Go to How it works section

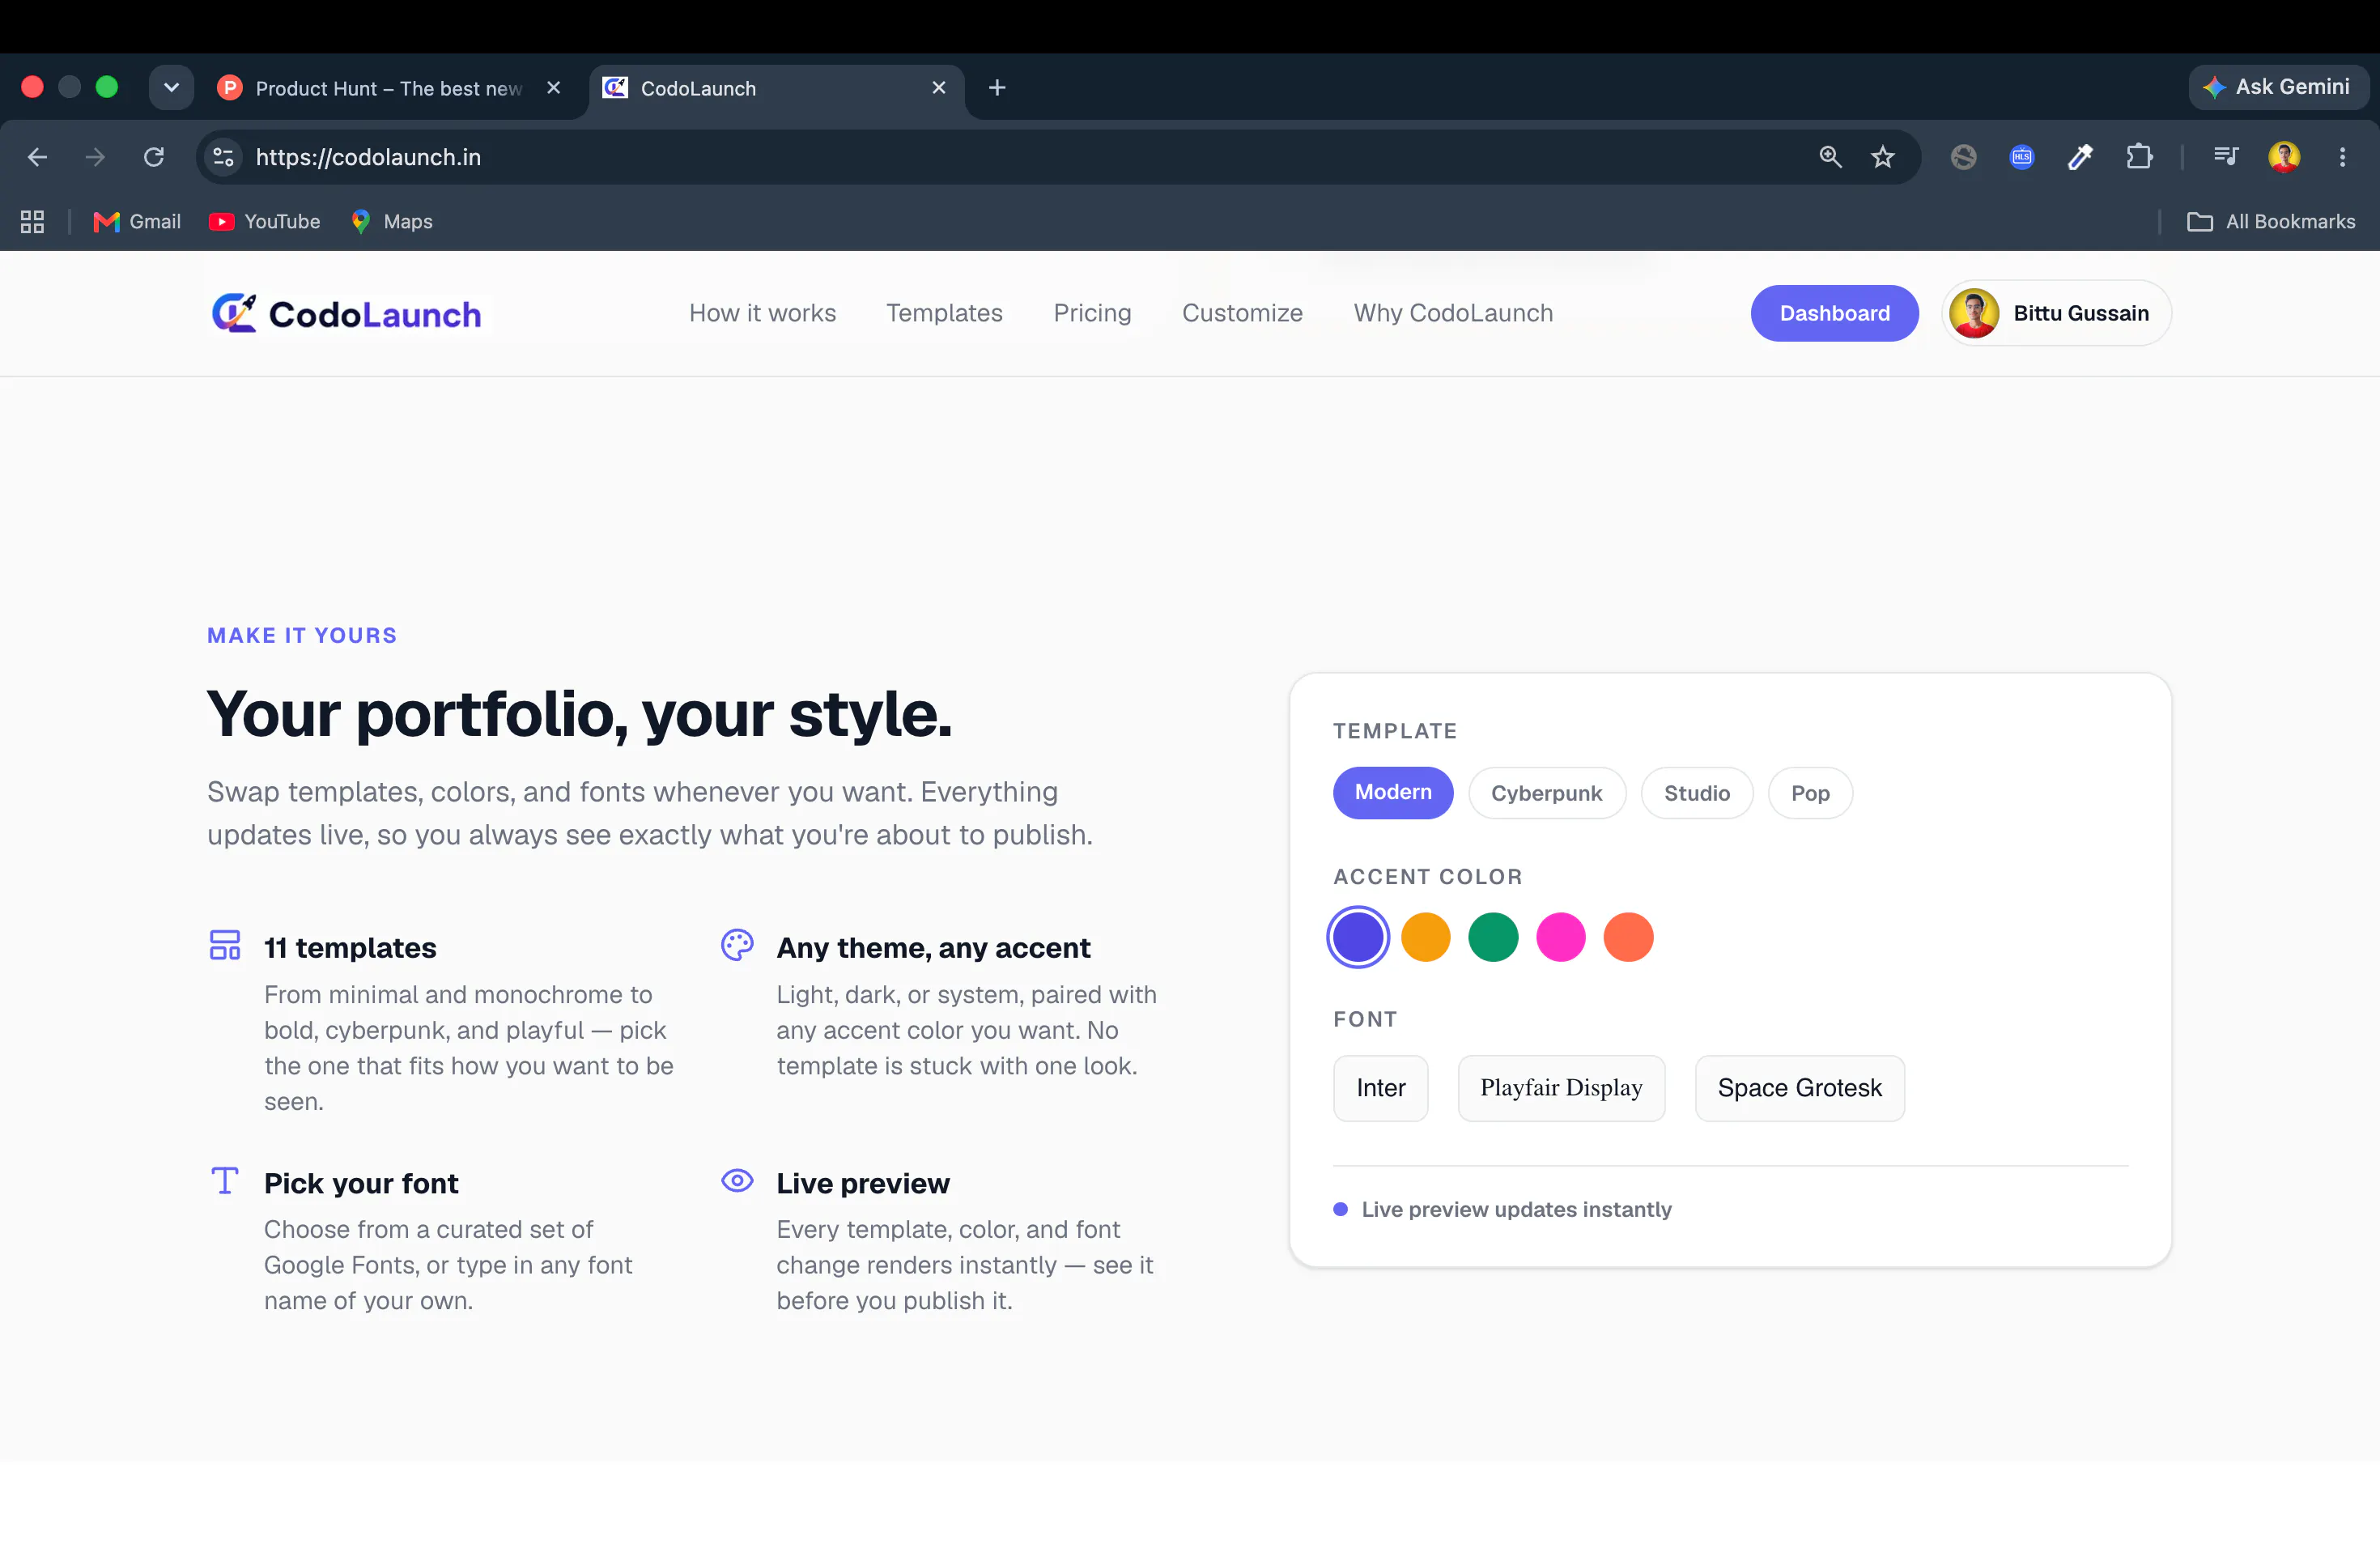tap(762, 313)
